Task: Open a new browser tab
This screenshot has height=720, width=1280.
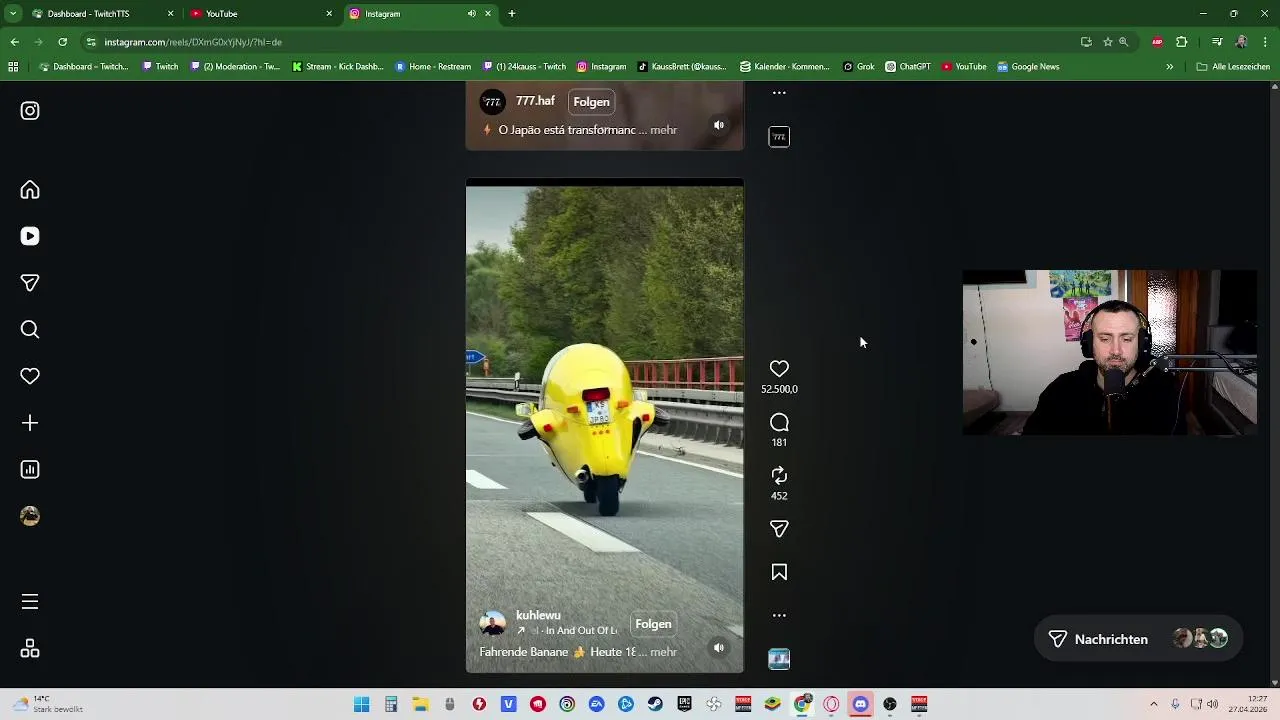Action: pyautogui.click(x=512, y=14)
